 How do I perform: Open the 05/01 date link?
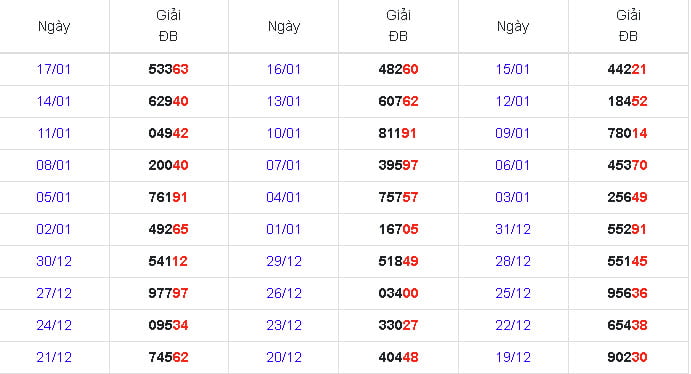click(x=54, y=197)
